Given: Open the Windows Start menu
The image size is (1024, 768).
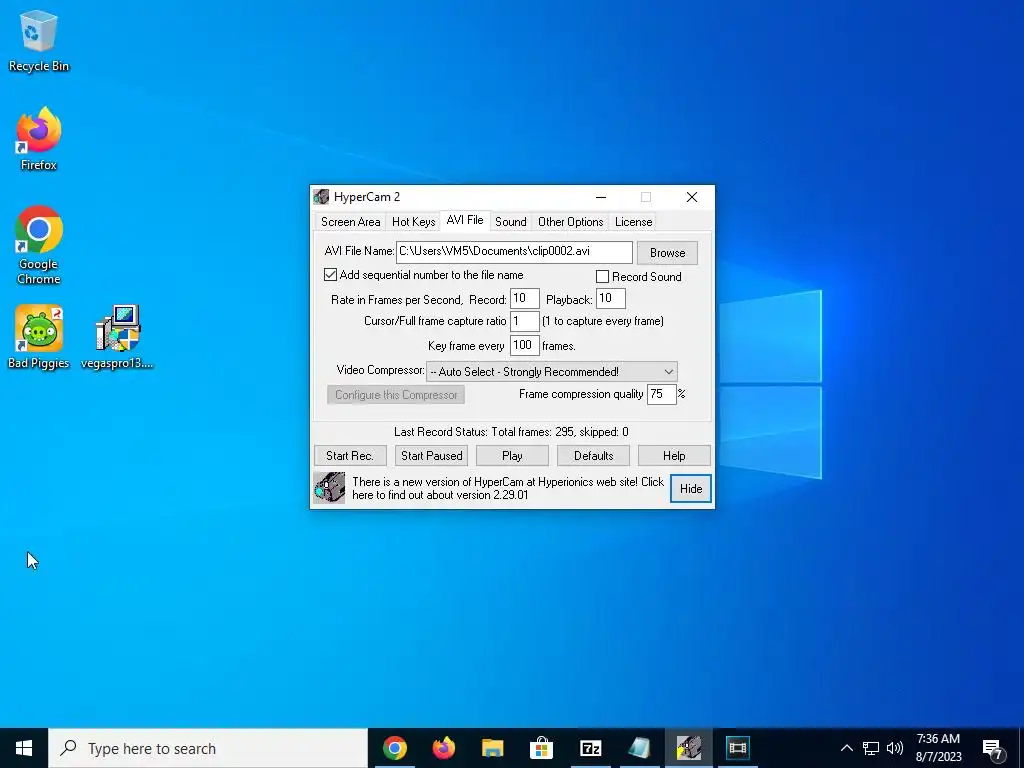Looking at the screenshot, I should 24,748.
